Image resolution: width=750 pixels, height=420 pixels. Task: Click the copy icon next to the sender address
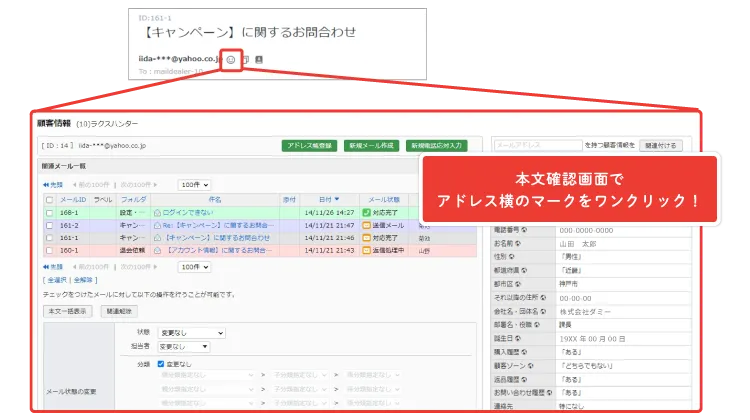[x=245, y=60]
